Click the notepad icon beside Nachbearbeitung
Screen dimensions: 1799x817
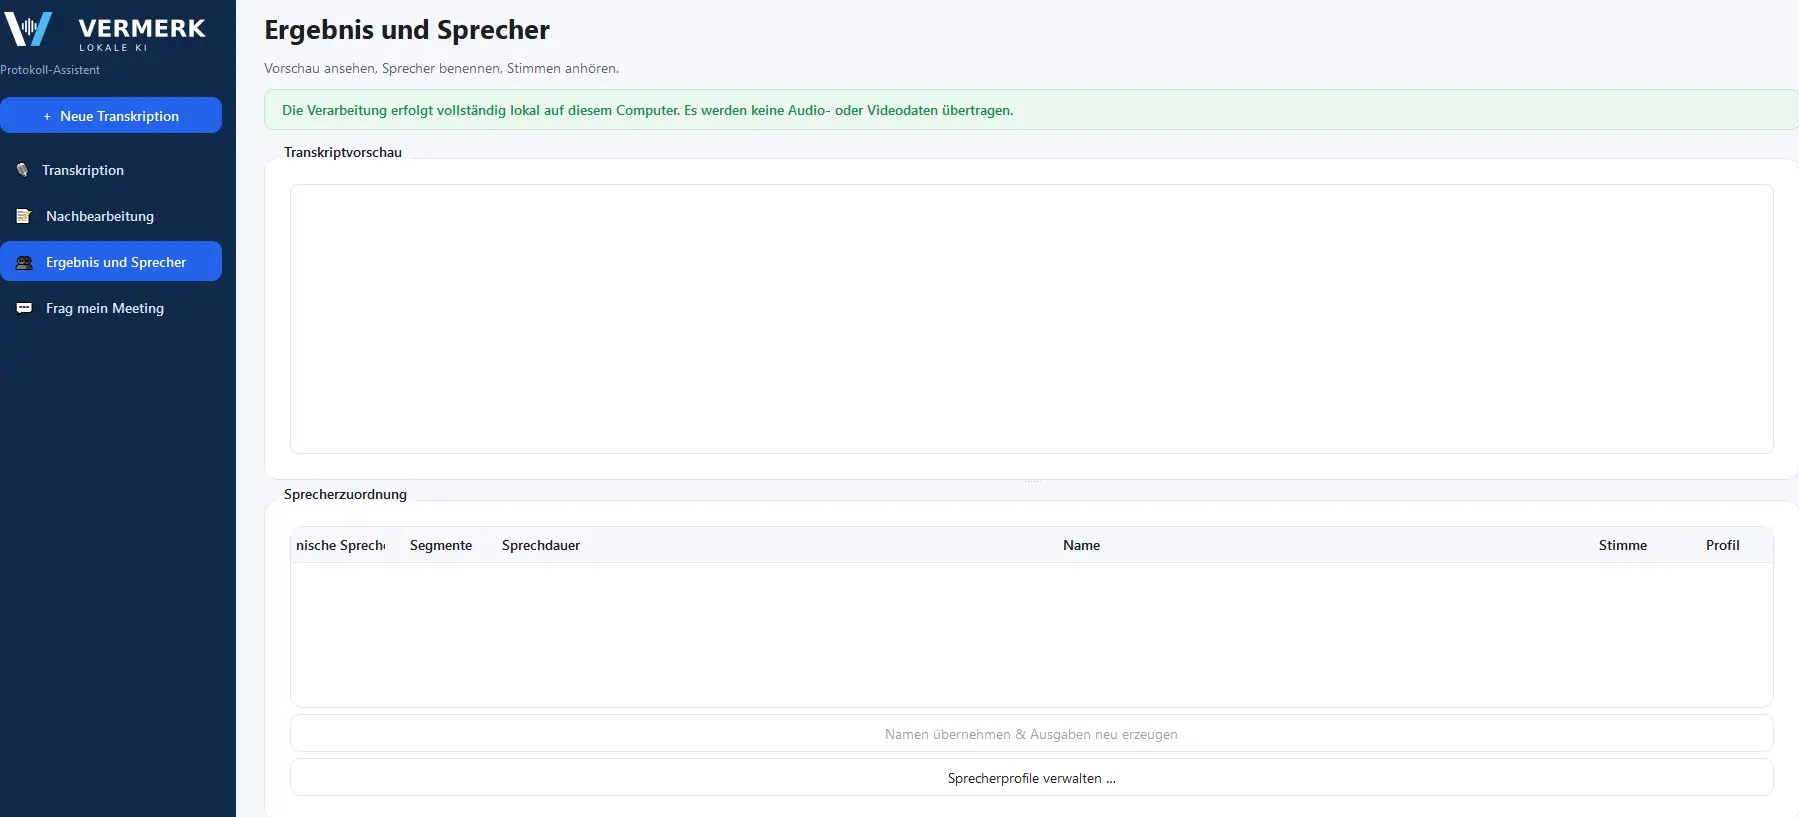tap(24, 216)
